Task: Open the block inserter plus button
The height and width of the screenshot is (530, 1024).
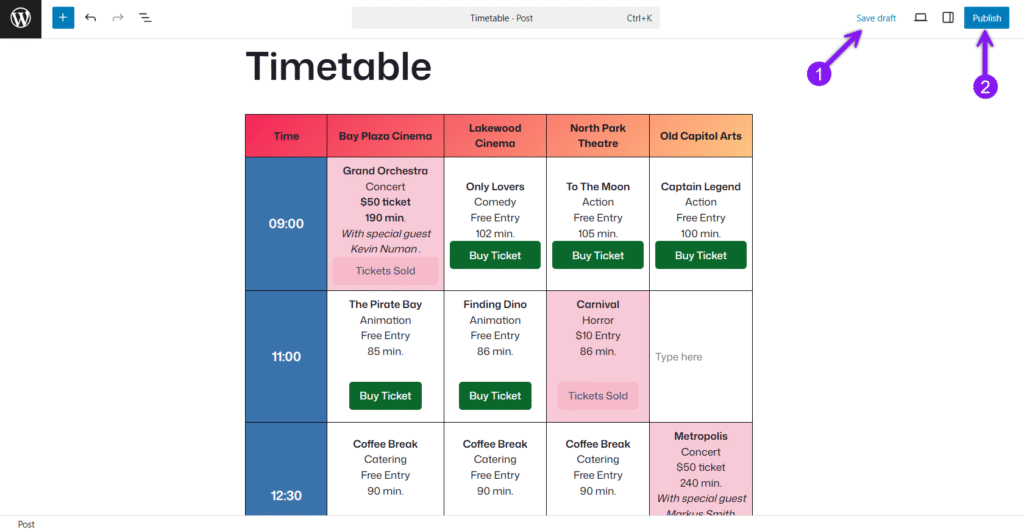Action: click(63, 18)
